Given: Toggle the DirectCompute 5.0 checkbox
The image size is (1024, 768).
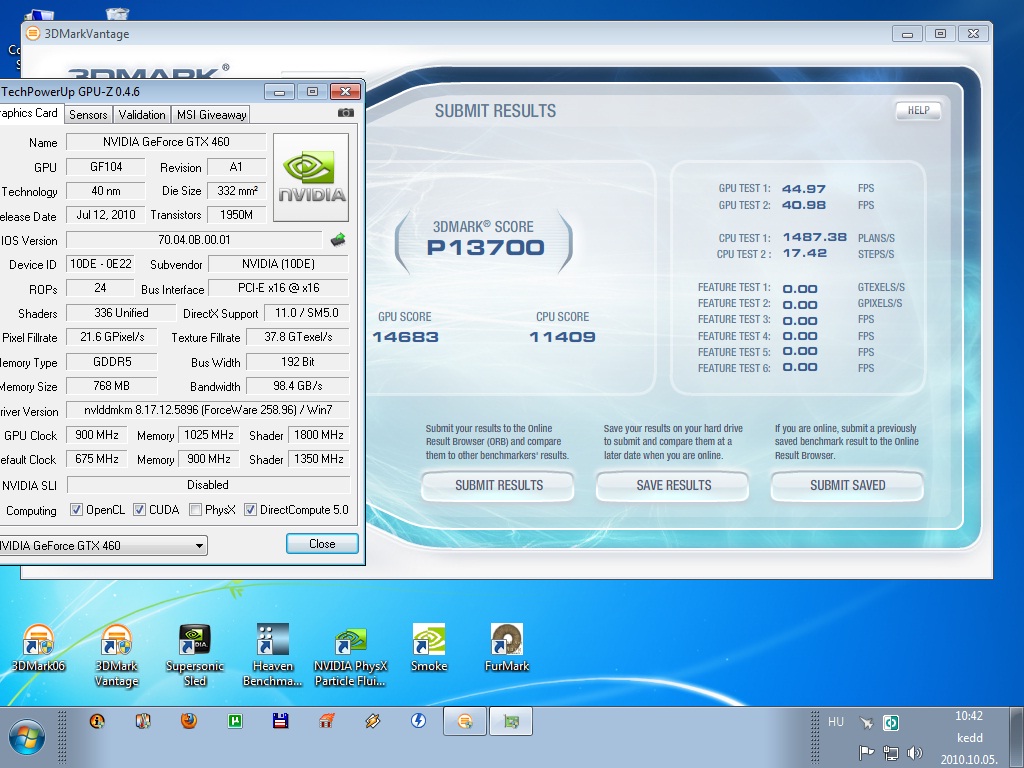Looking at the screenshot, I should click(250, 509).
